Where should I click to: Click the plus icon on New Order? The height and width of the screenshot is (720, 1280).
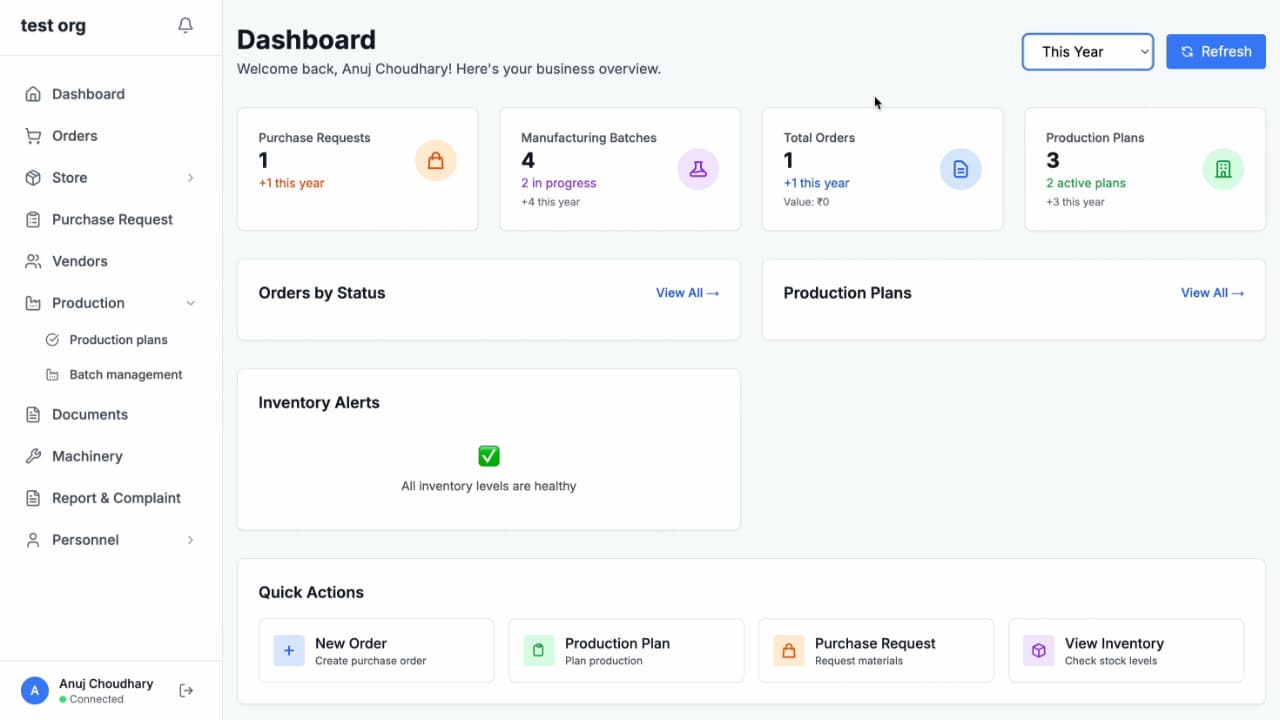[x=289, y=651]
